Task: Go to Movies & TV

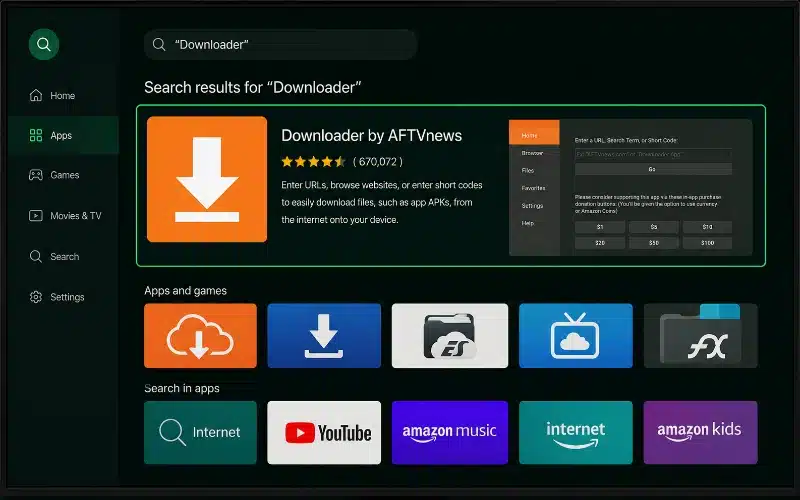Action: tap(65, 216)
